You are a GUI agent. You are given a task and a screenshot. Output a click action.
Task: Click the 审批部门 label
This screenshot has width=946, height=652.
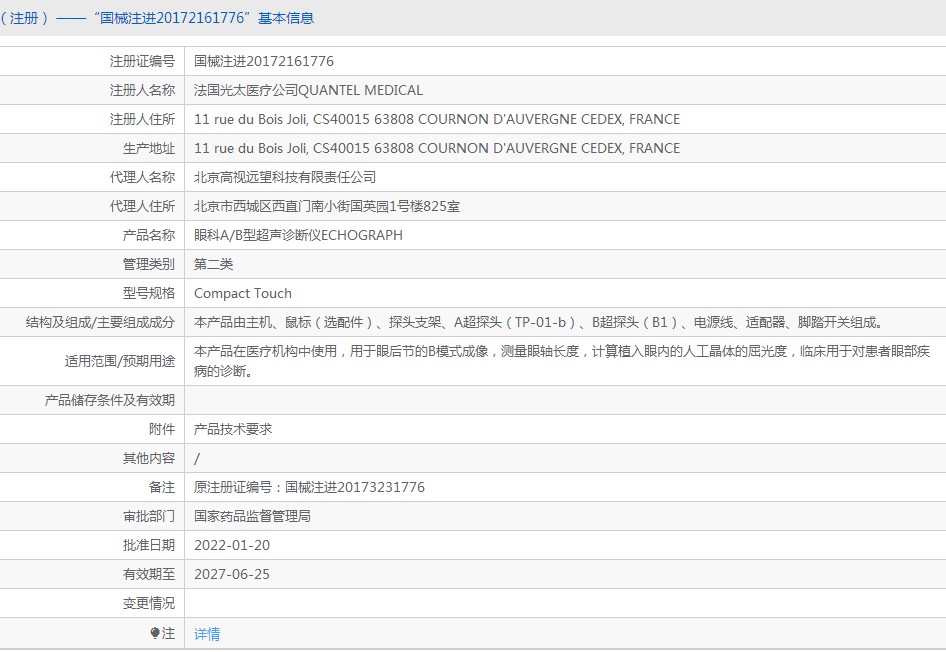point(149,516)
